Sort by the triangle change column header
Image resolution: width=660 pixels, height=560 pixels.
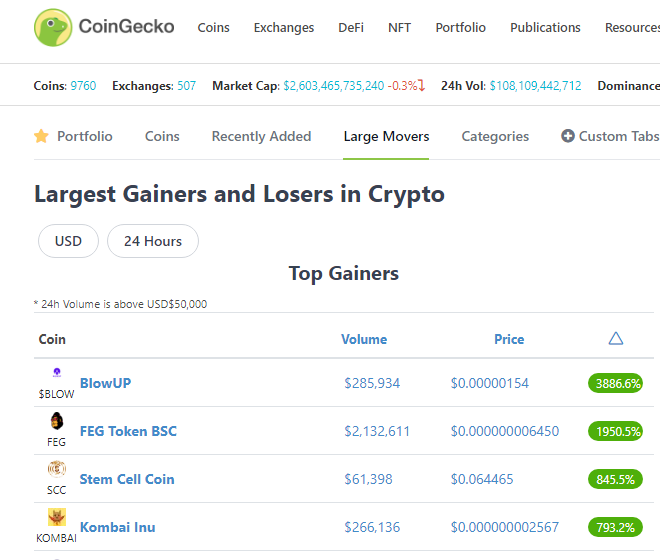pyautogui.click(x=616, y=339)
